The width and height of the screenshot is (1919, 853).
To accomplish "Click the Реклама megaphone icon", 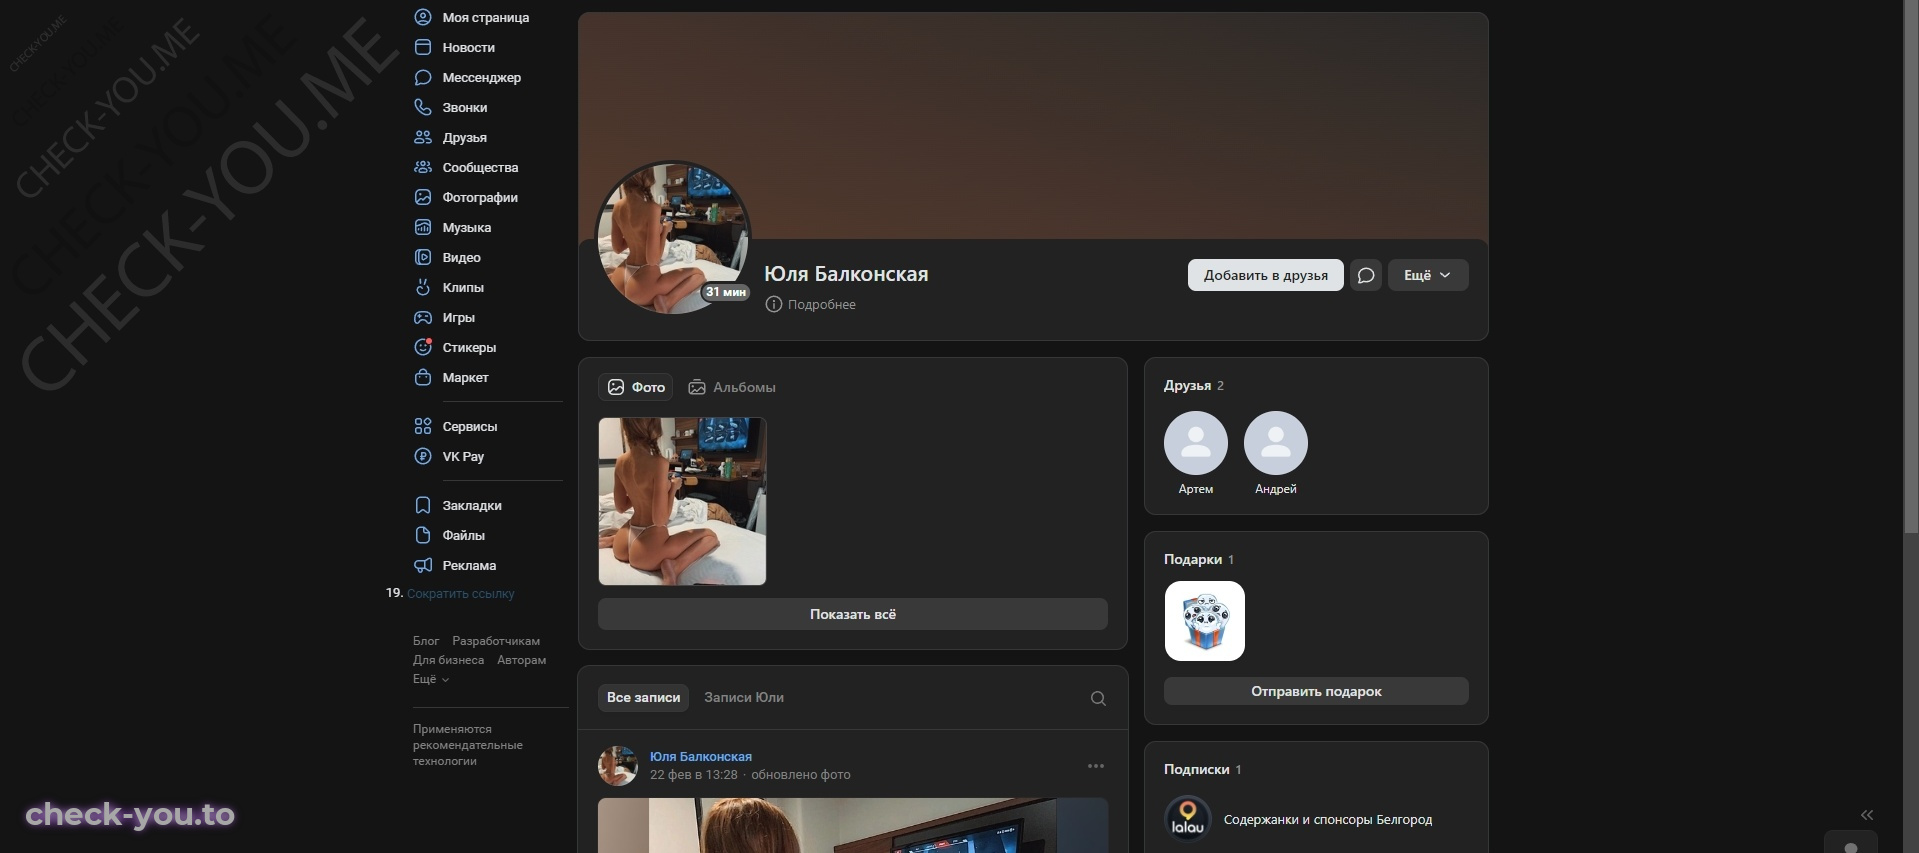I will [423, 565].
